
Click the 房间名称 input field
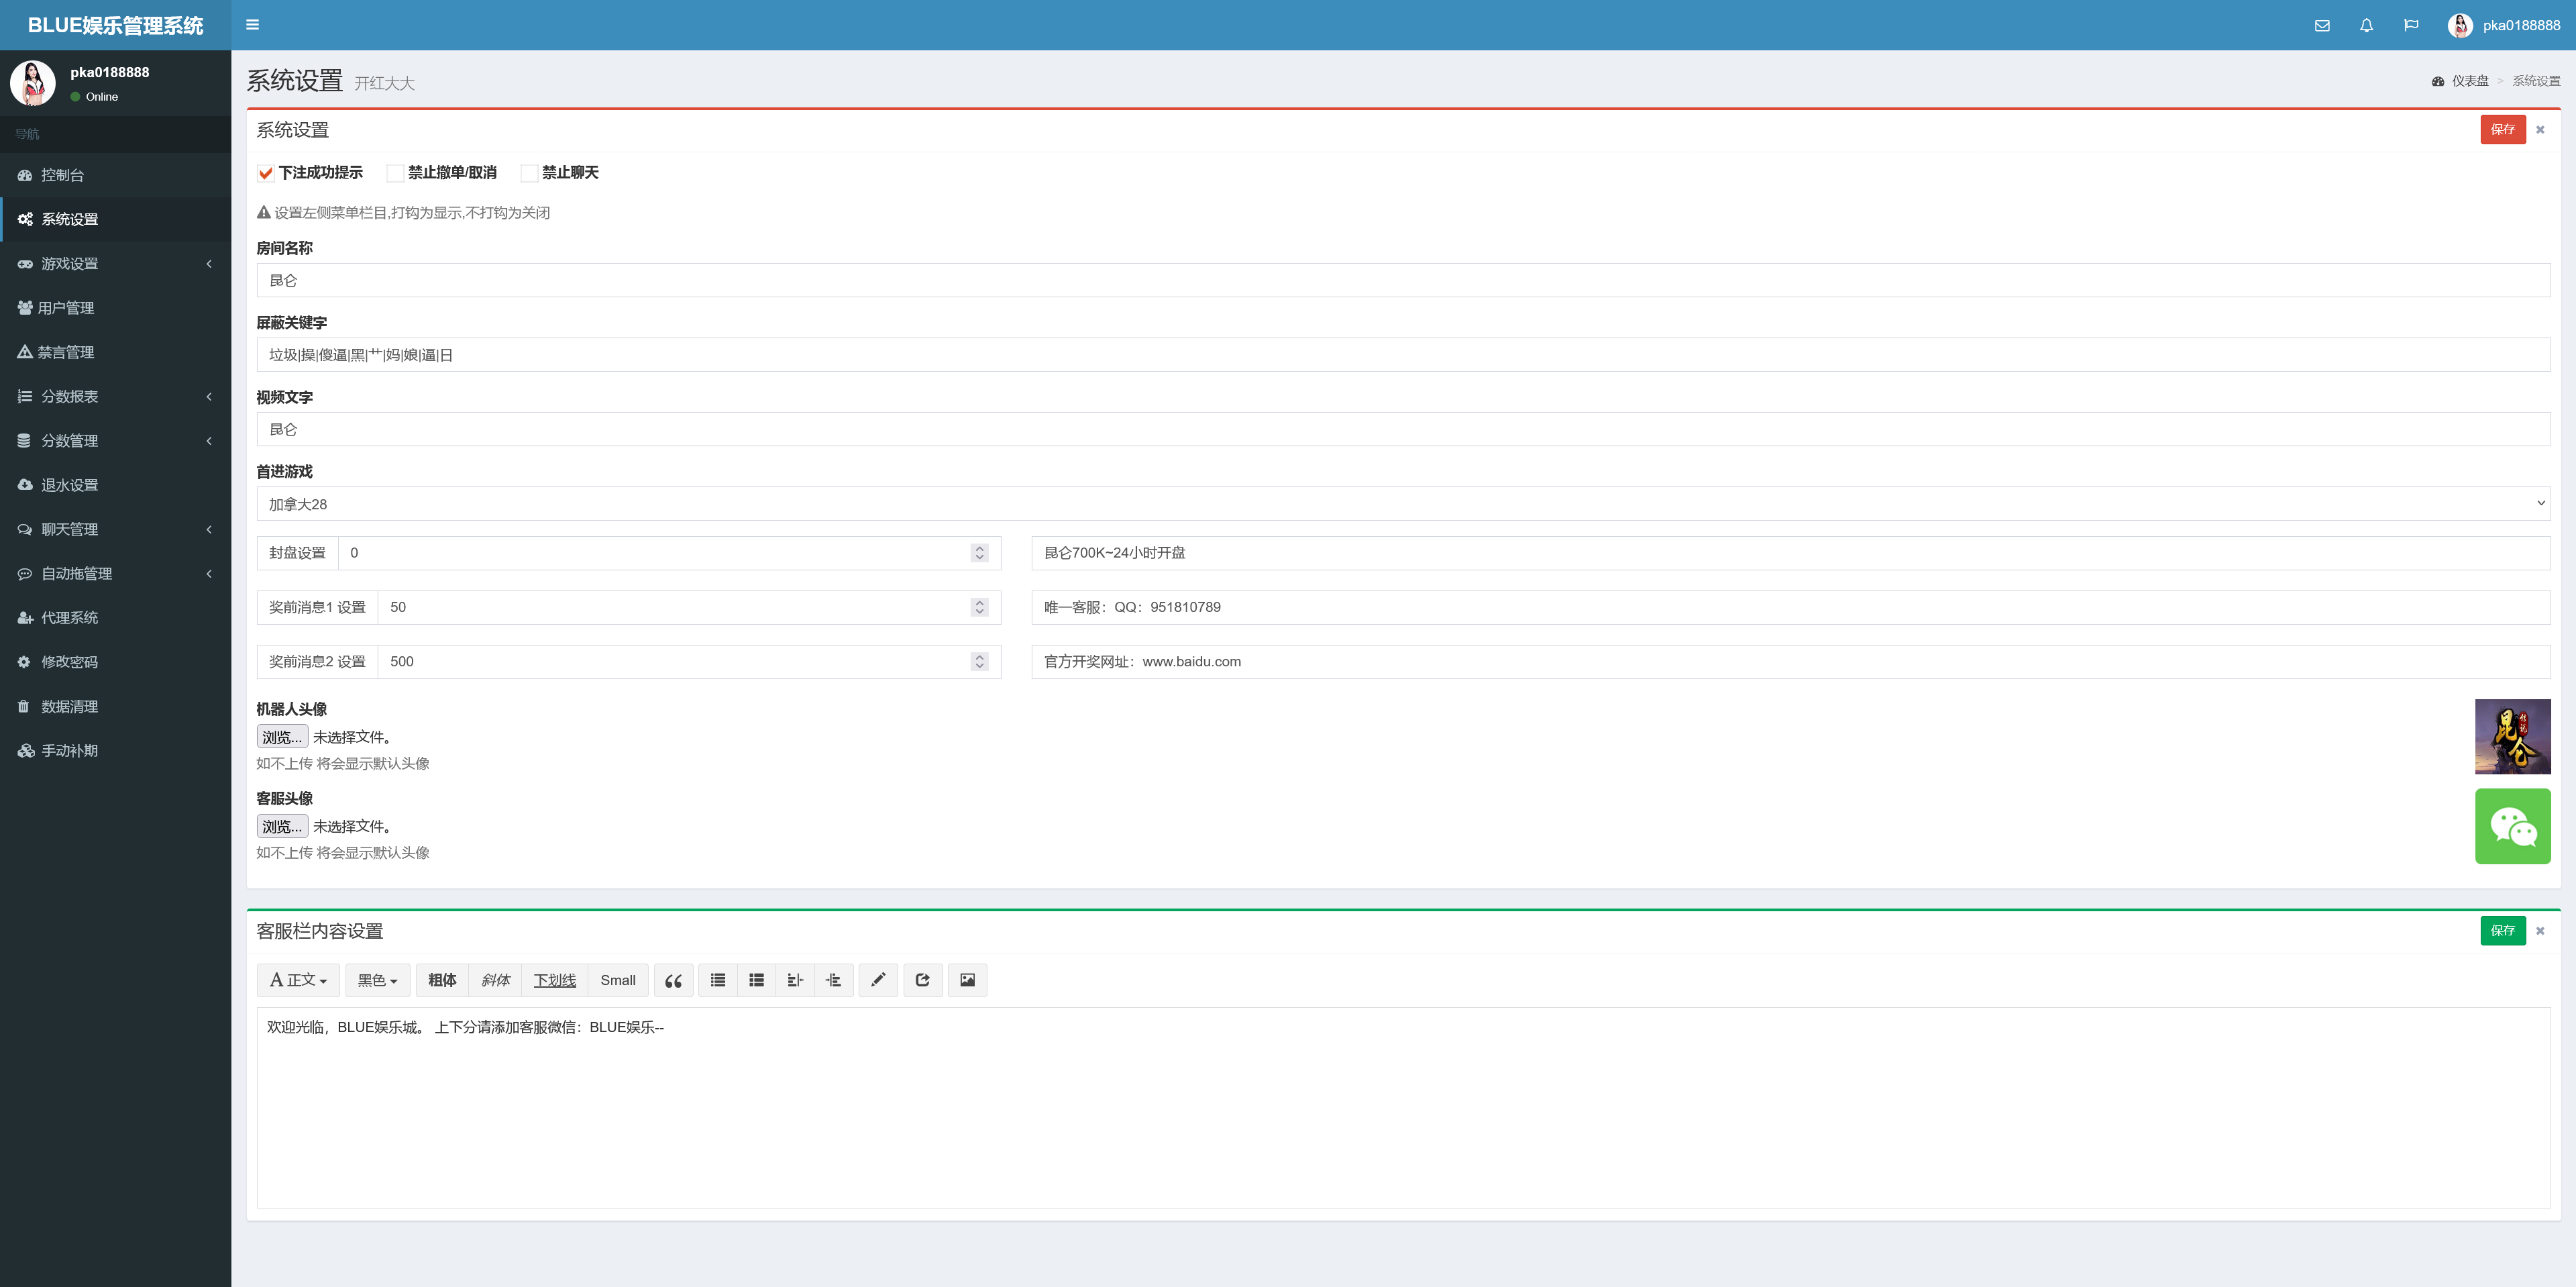click(x=1402, y=281)
